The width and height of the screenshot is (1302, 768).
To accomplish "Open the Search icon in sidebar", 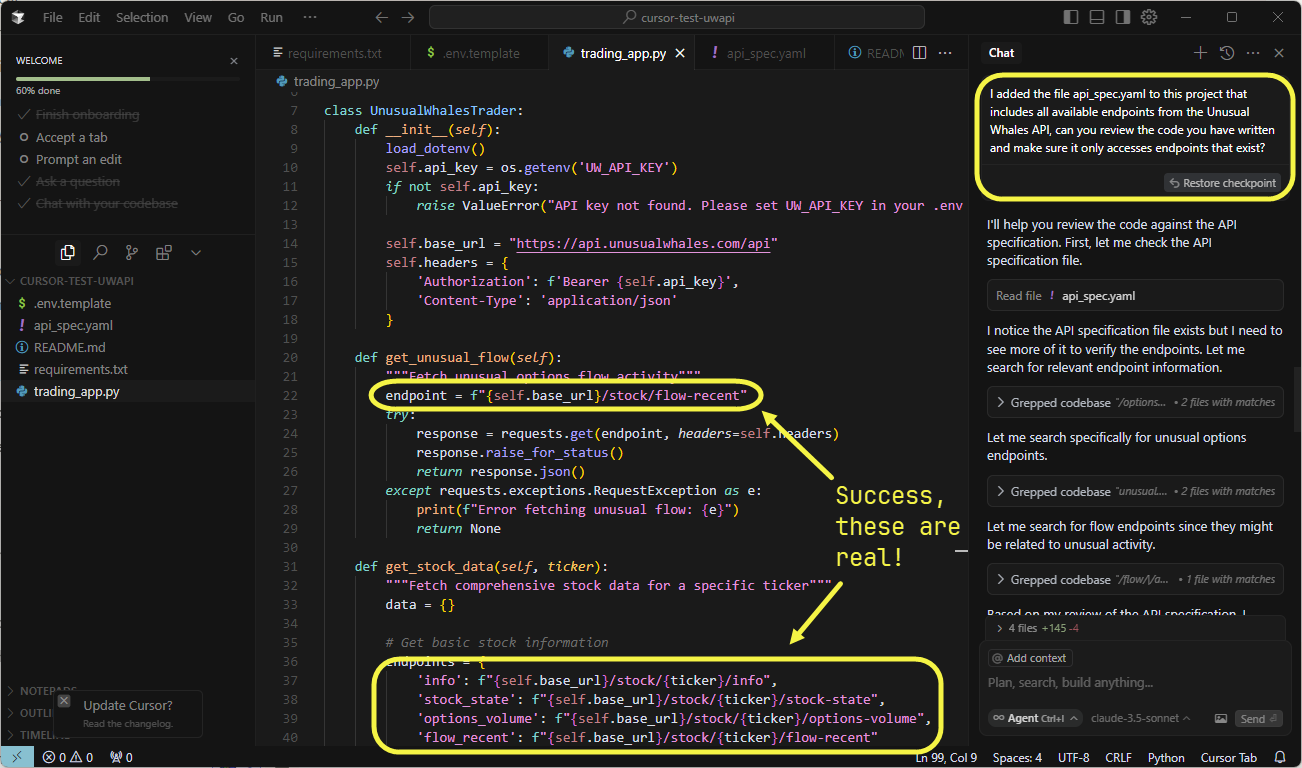I will 100,252.
